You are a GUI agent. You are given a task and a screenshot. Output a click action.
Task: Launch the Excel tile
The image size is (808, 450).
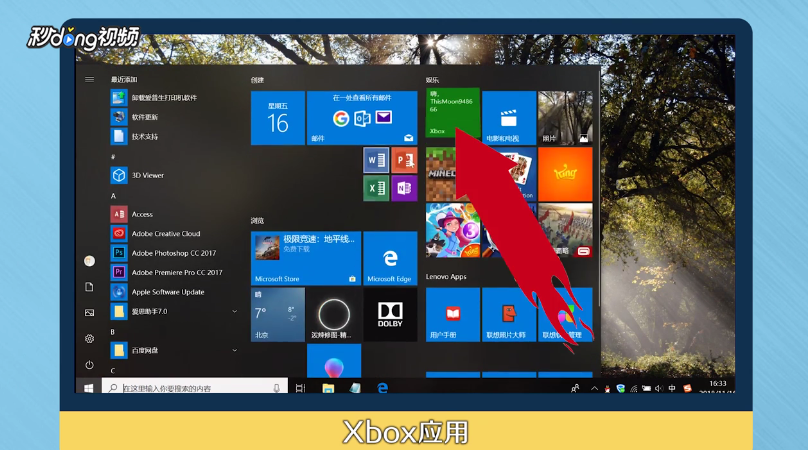[376, 188]
